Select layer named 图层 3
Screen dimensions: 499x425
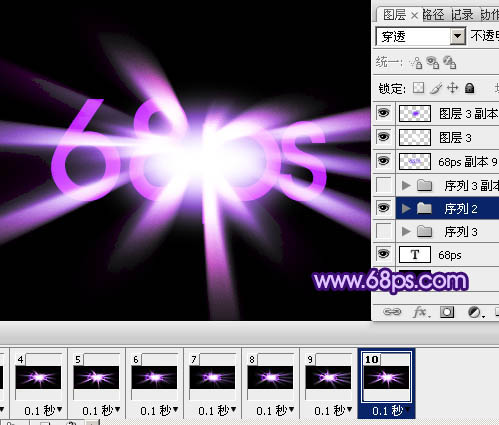point(455,138)
